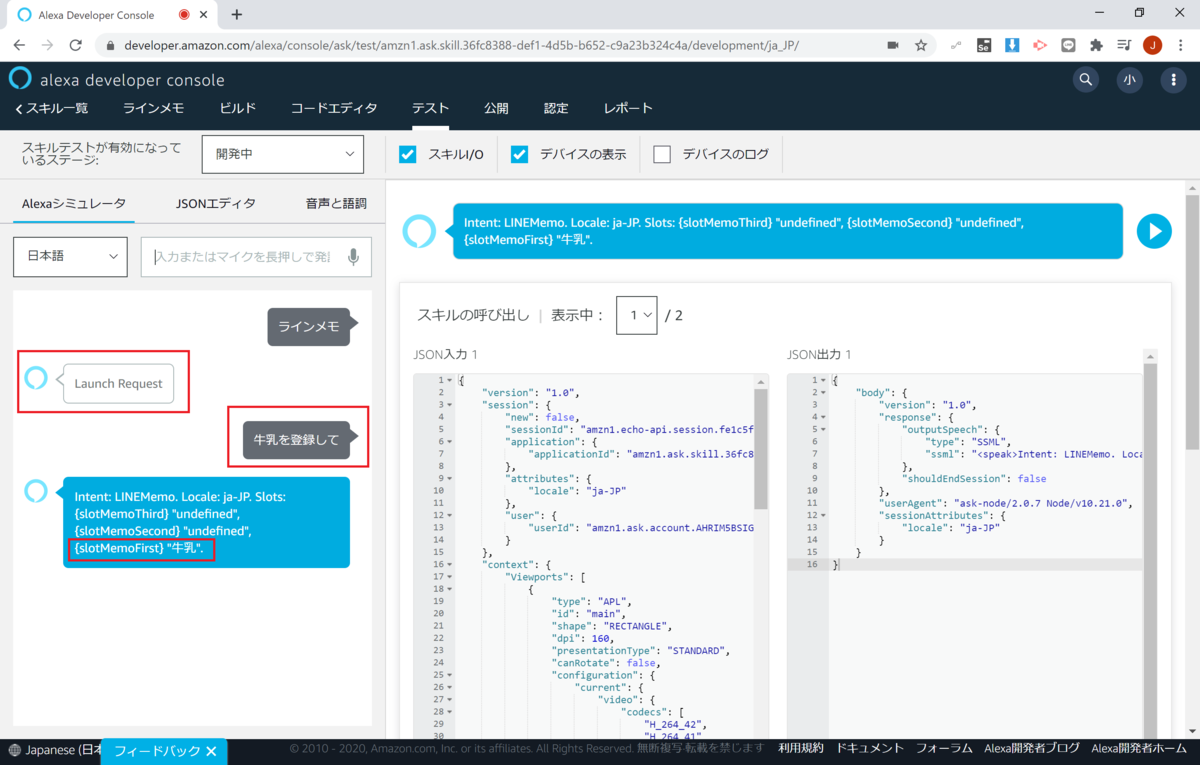
Task: Play the Alexa response audio
Action: click(x=1154, y=231)
